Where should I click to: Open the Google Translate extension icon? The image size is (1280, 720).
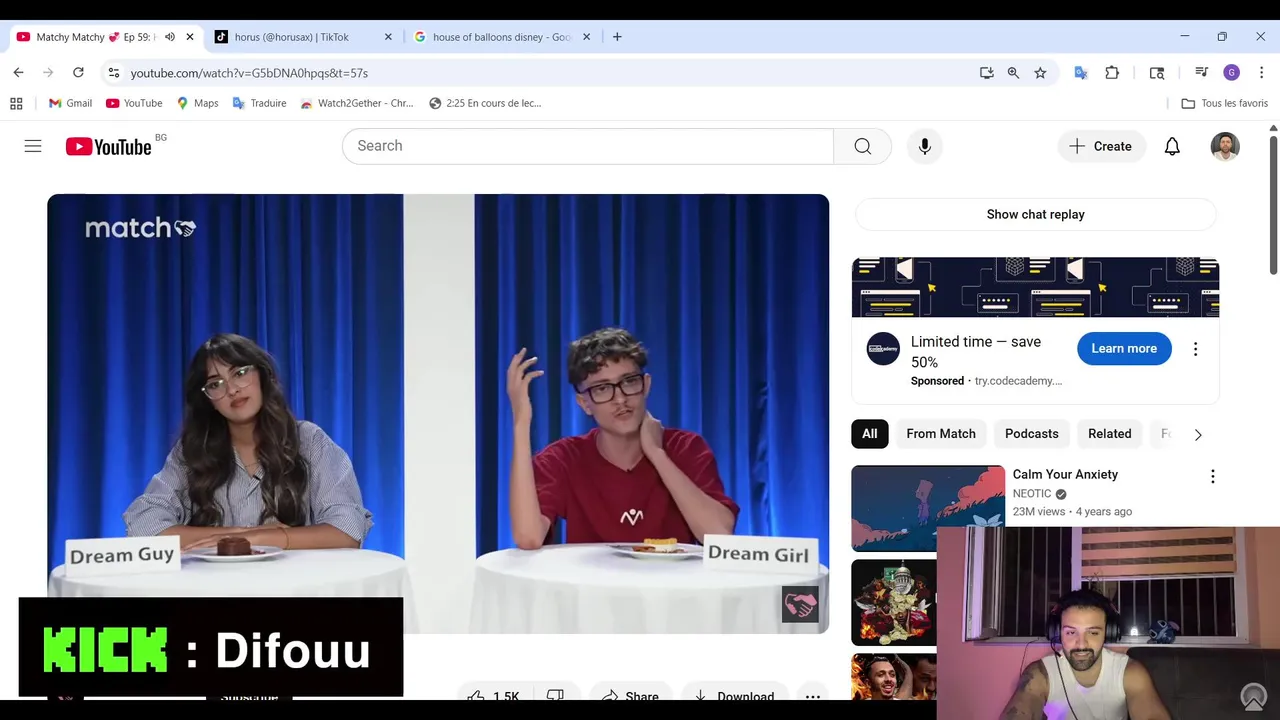1080,73
